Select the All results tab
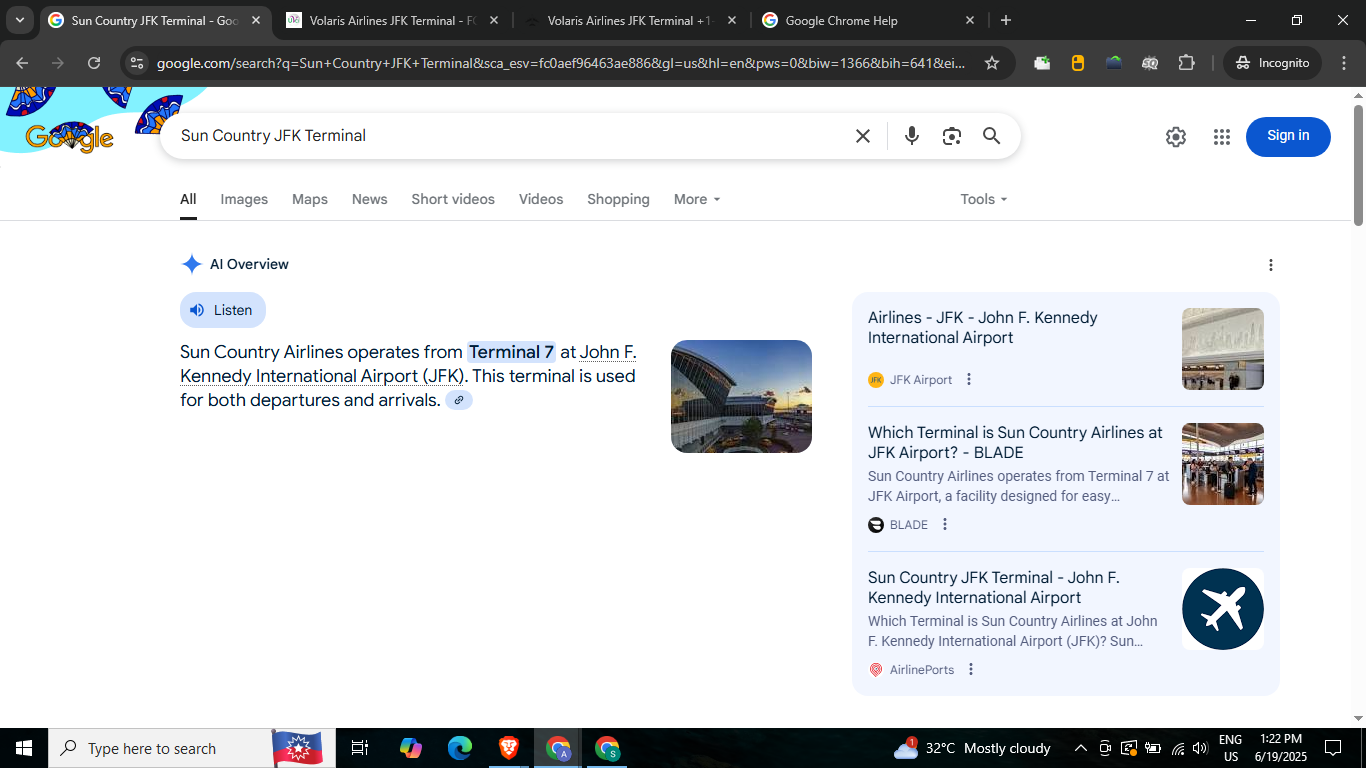 tap(188, 200)
